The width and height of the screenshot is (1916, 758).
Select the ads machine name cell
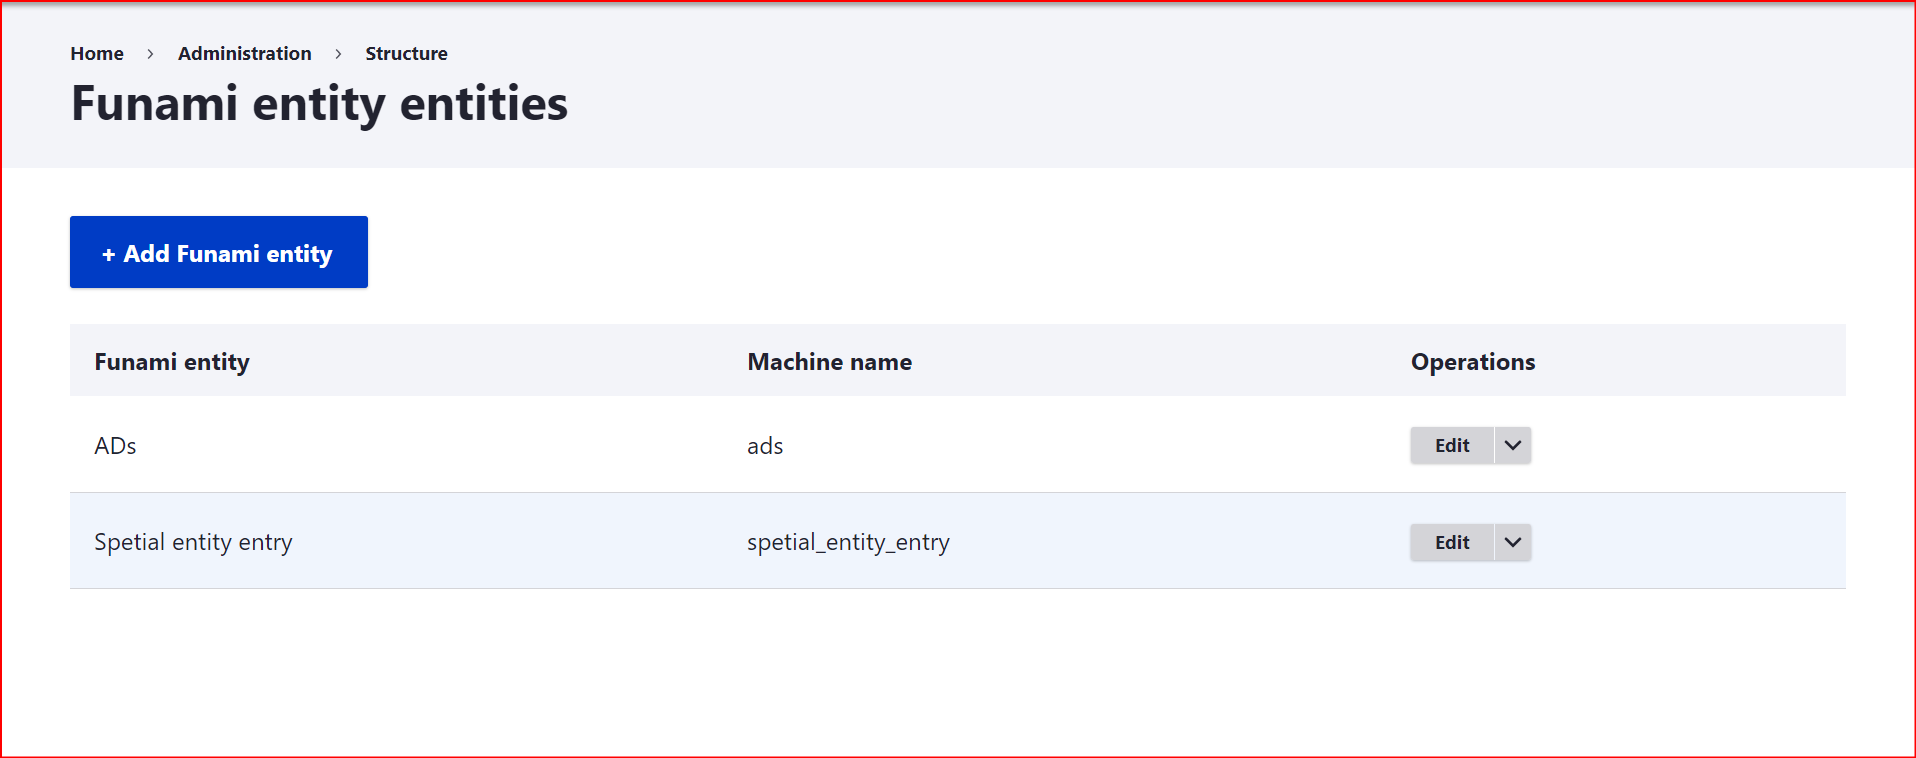tap(765, 446)
